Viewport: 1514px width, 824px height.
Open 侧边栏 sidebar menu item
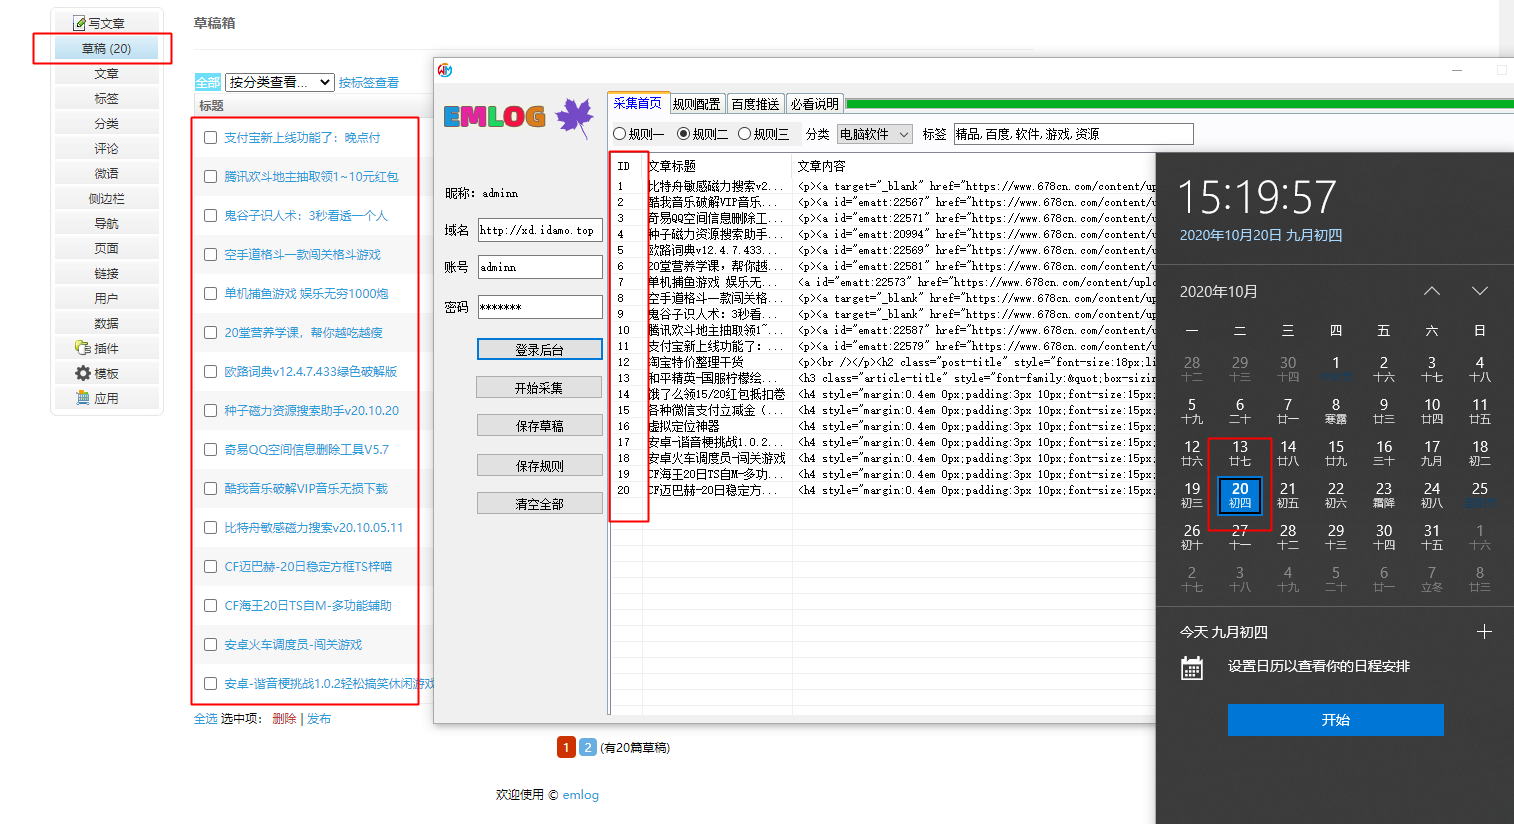pyautogui.click(x=106, y=198)
